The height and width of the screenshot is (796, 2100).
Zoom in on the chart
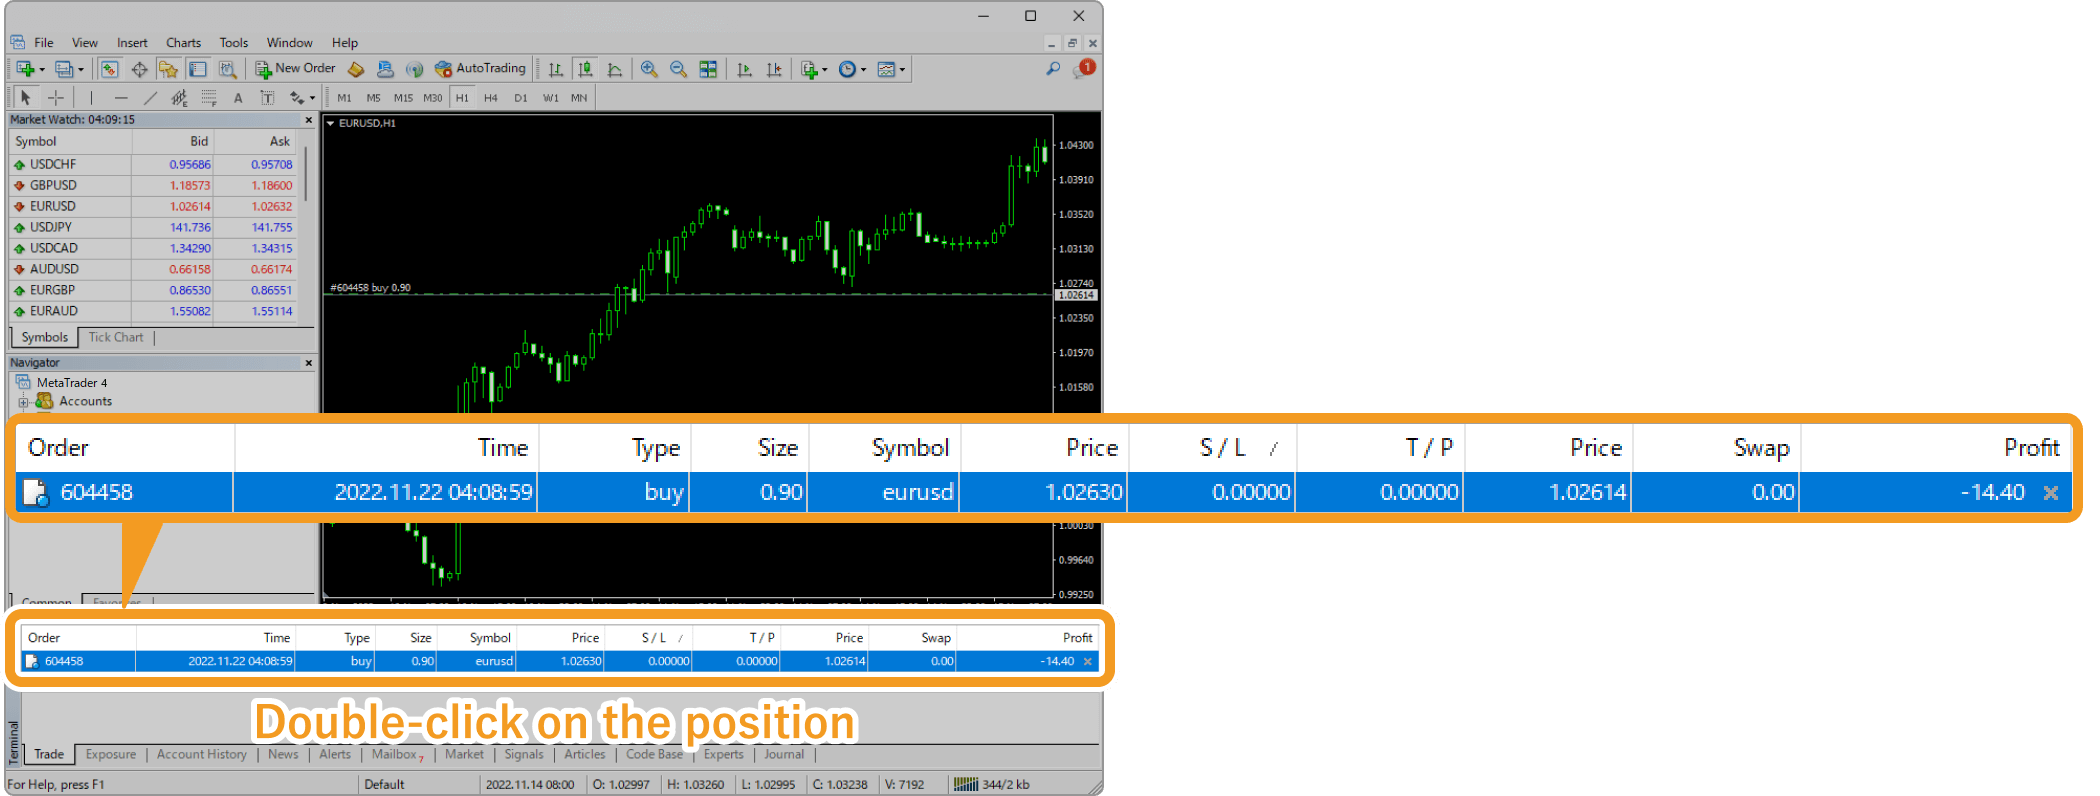point(649,69)
